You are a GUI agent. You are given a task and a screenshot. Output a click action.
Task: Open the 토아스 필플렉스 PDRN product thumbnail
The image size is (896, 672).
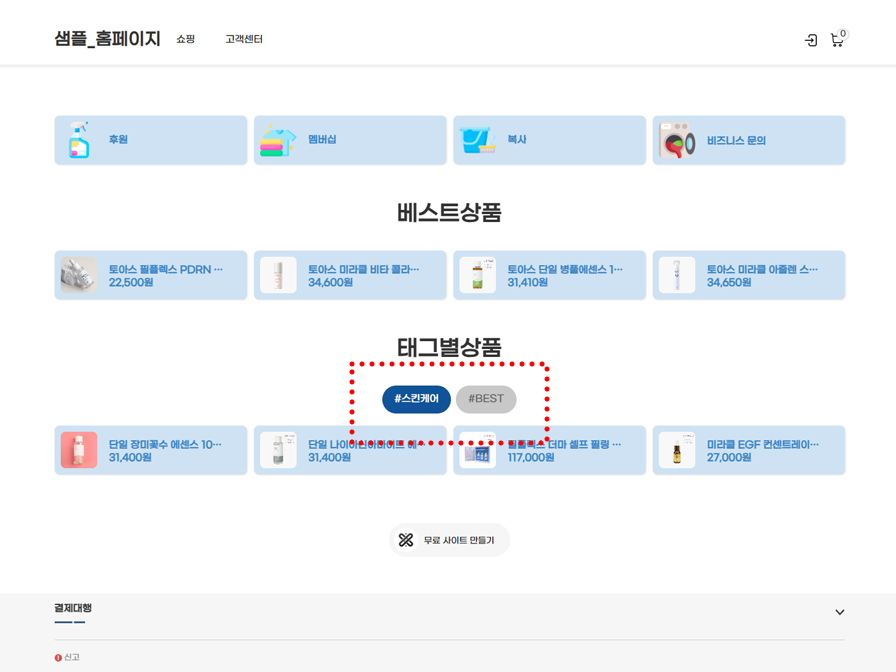[x=79, y=275]
